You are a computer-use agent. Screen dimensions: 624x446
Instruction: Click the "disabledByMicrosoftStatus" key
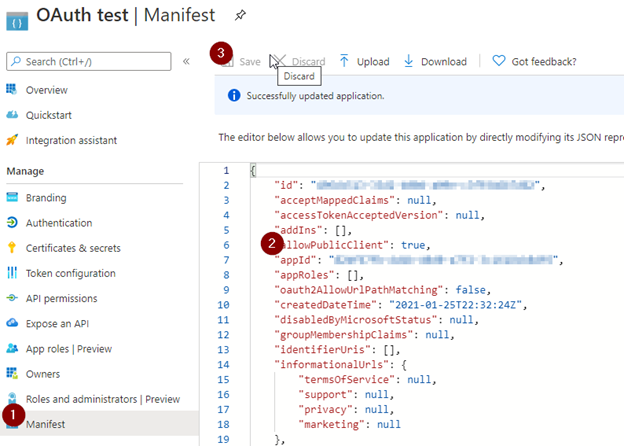coord(356,320)
